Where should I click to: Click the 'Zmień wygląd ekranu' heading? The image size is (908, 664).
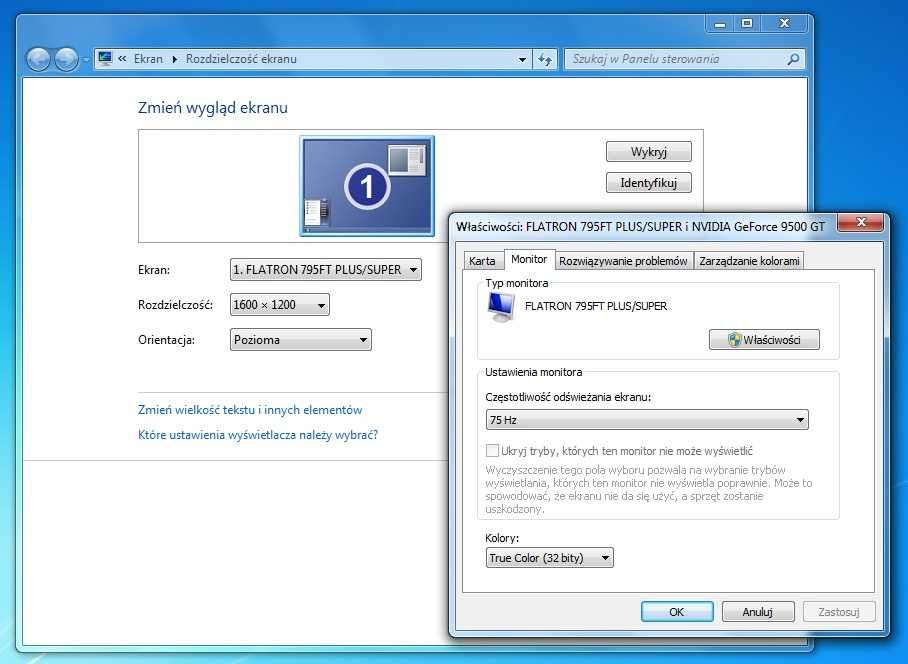point(213,108)
